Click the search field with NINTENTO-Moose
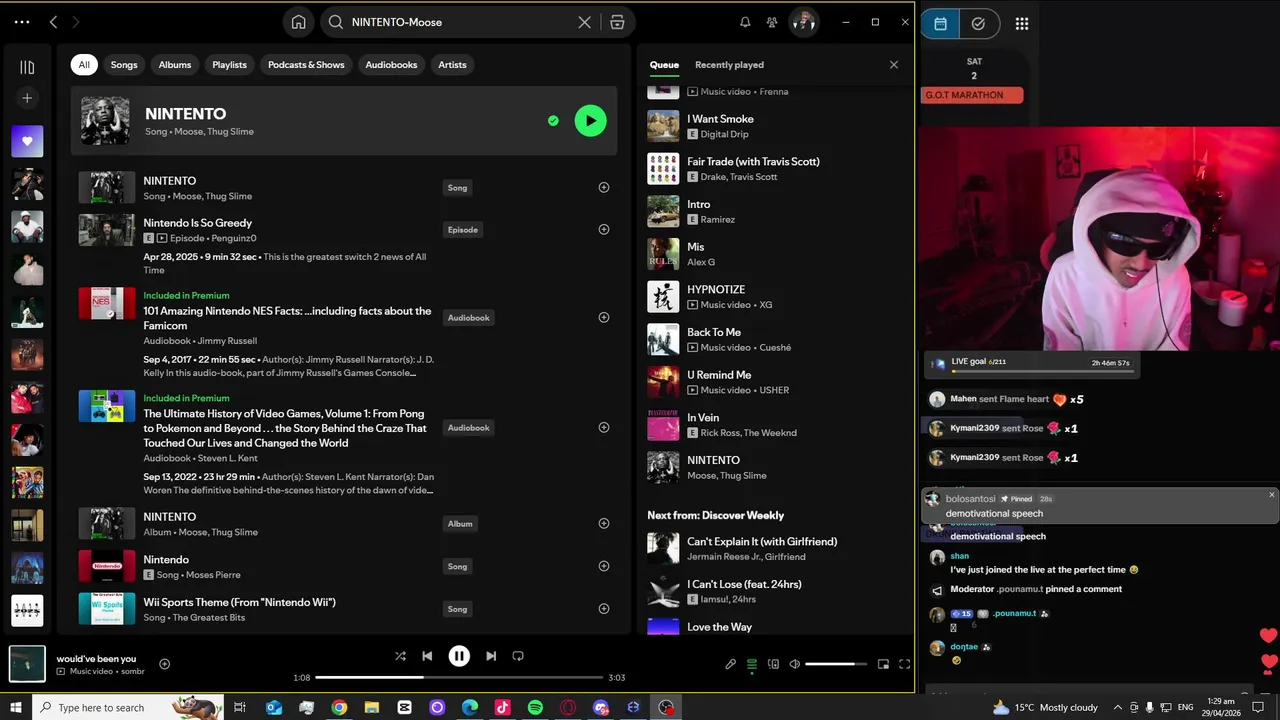 (460, 22)
